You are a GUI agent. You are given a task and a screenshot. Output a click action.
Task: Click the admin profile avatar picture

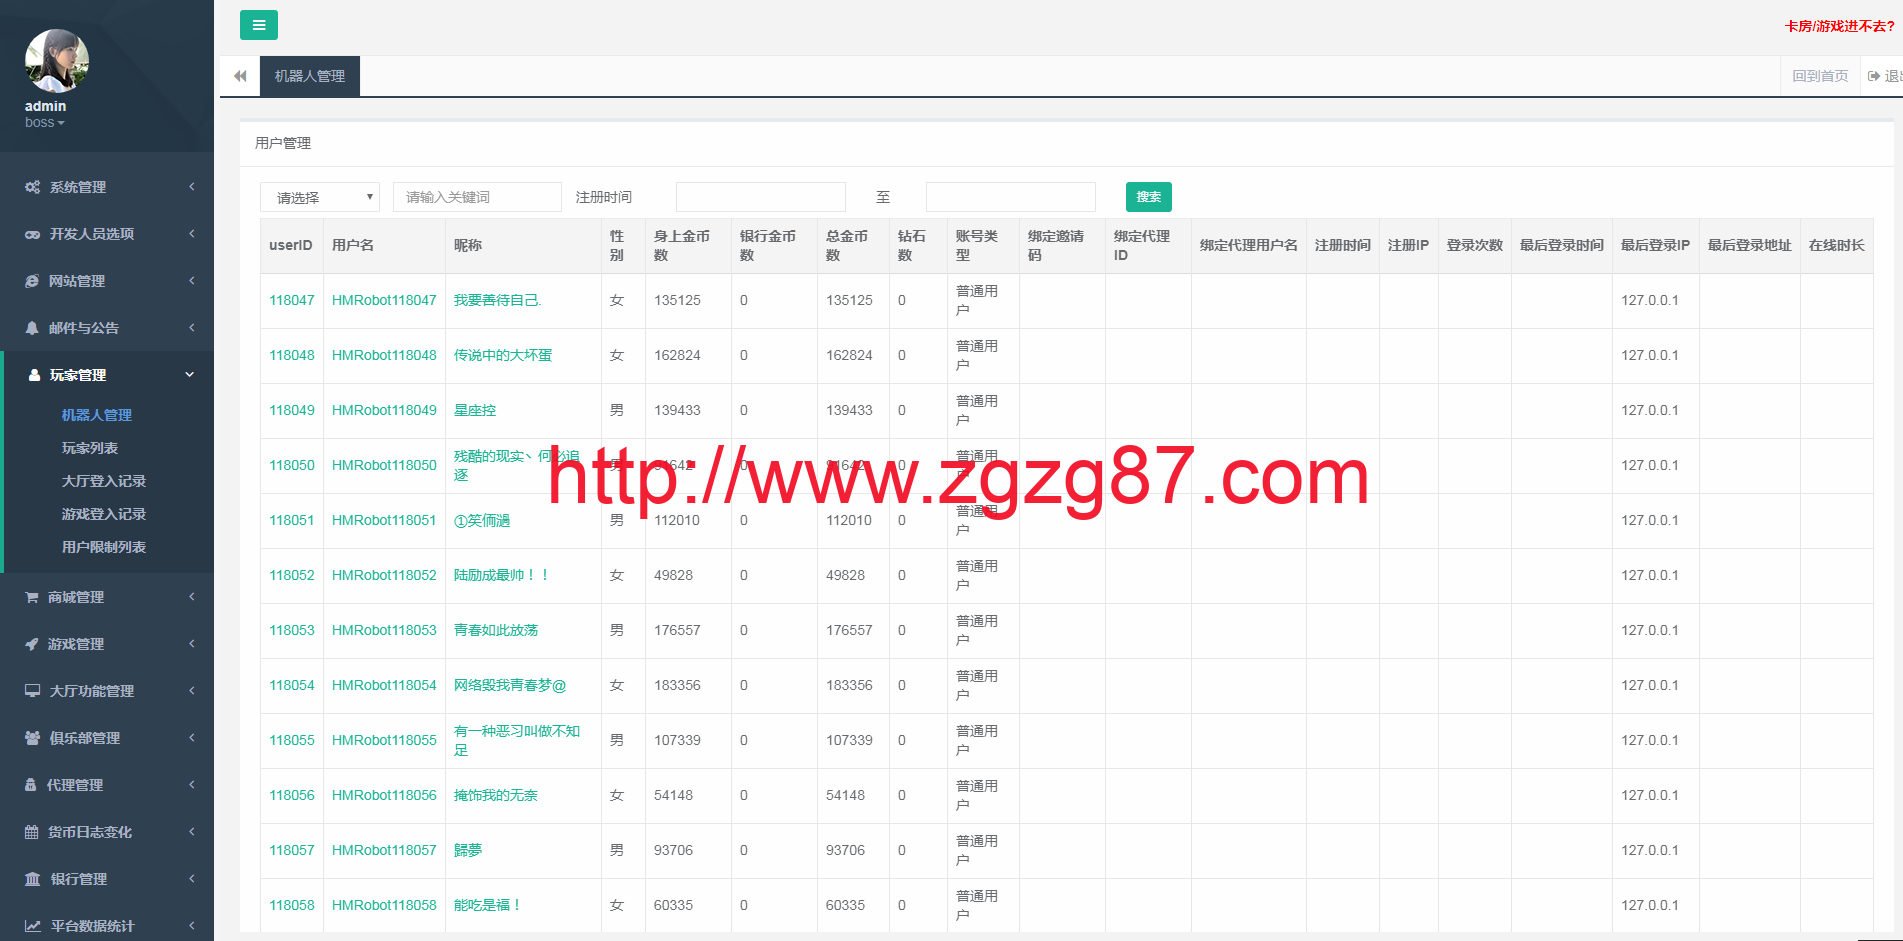tap(56, 61)
